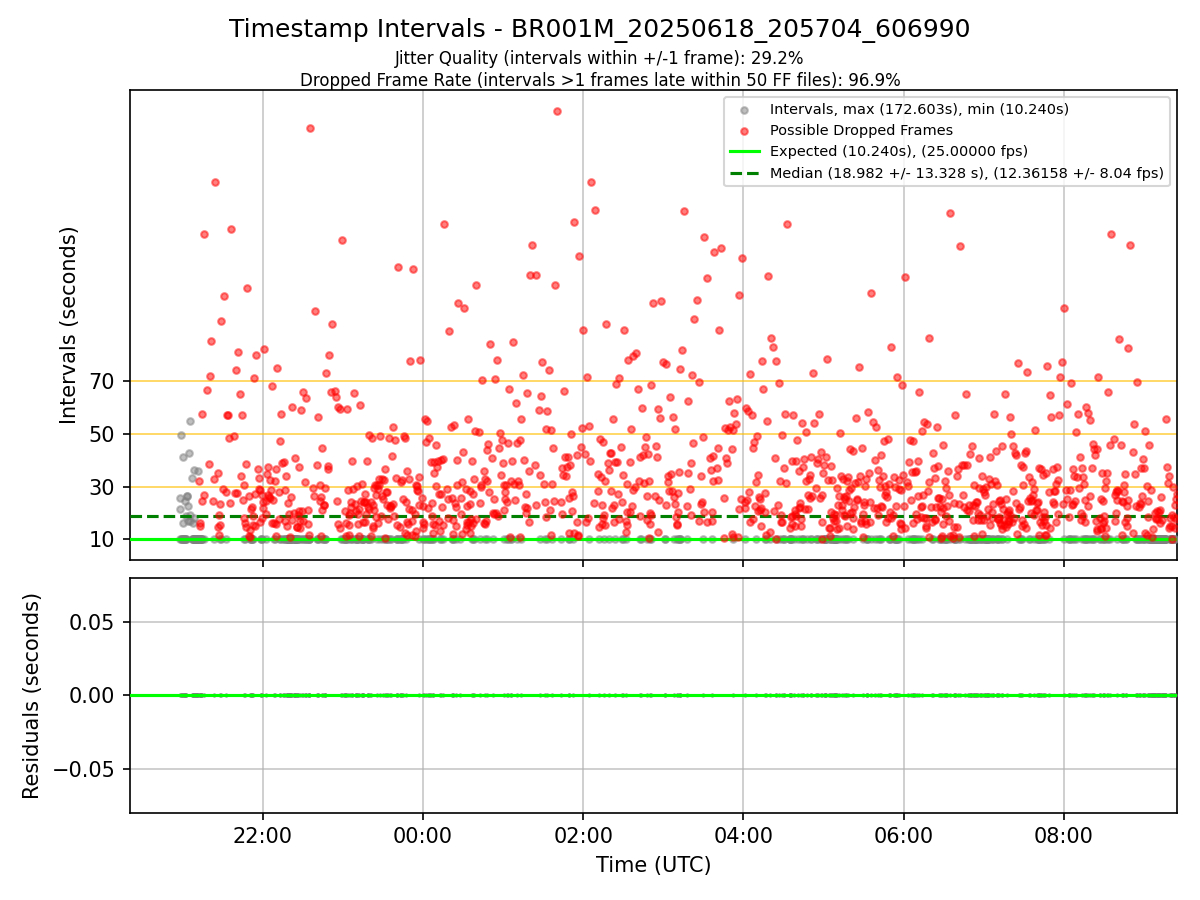This screenshot has height=900, width=1200.
Task: Click the solid green Expected line legend sample
Action: point(745,152)
